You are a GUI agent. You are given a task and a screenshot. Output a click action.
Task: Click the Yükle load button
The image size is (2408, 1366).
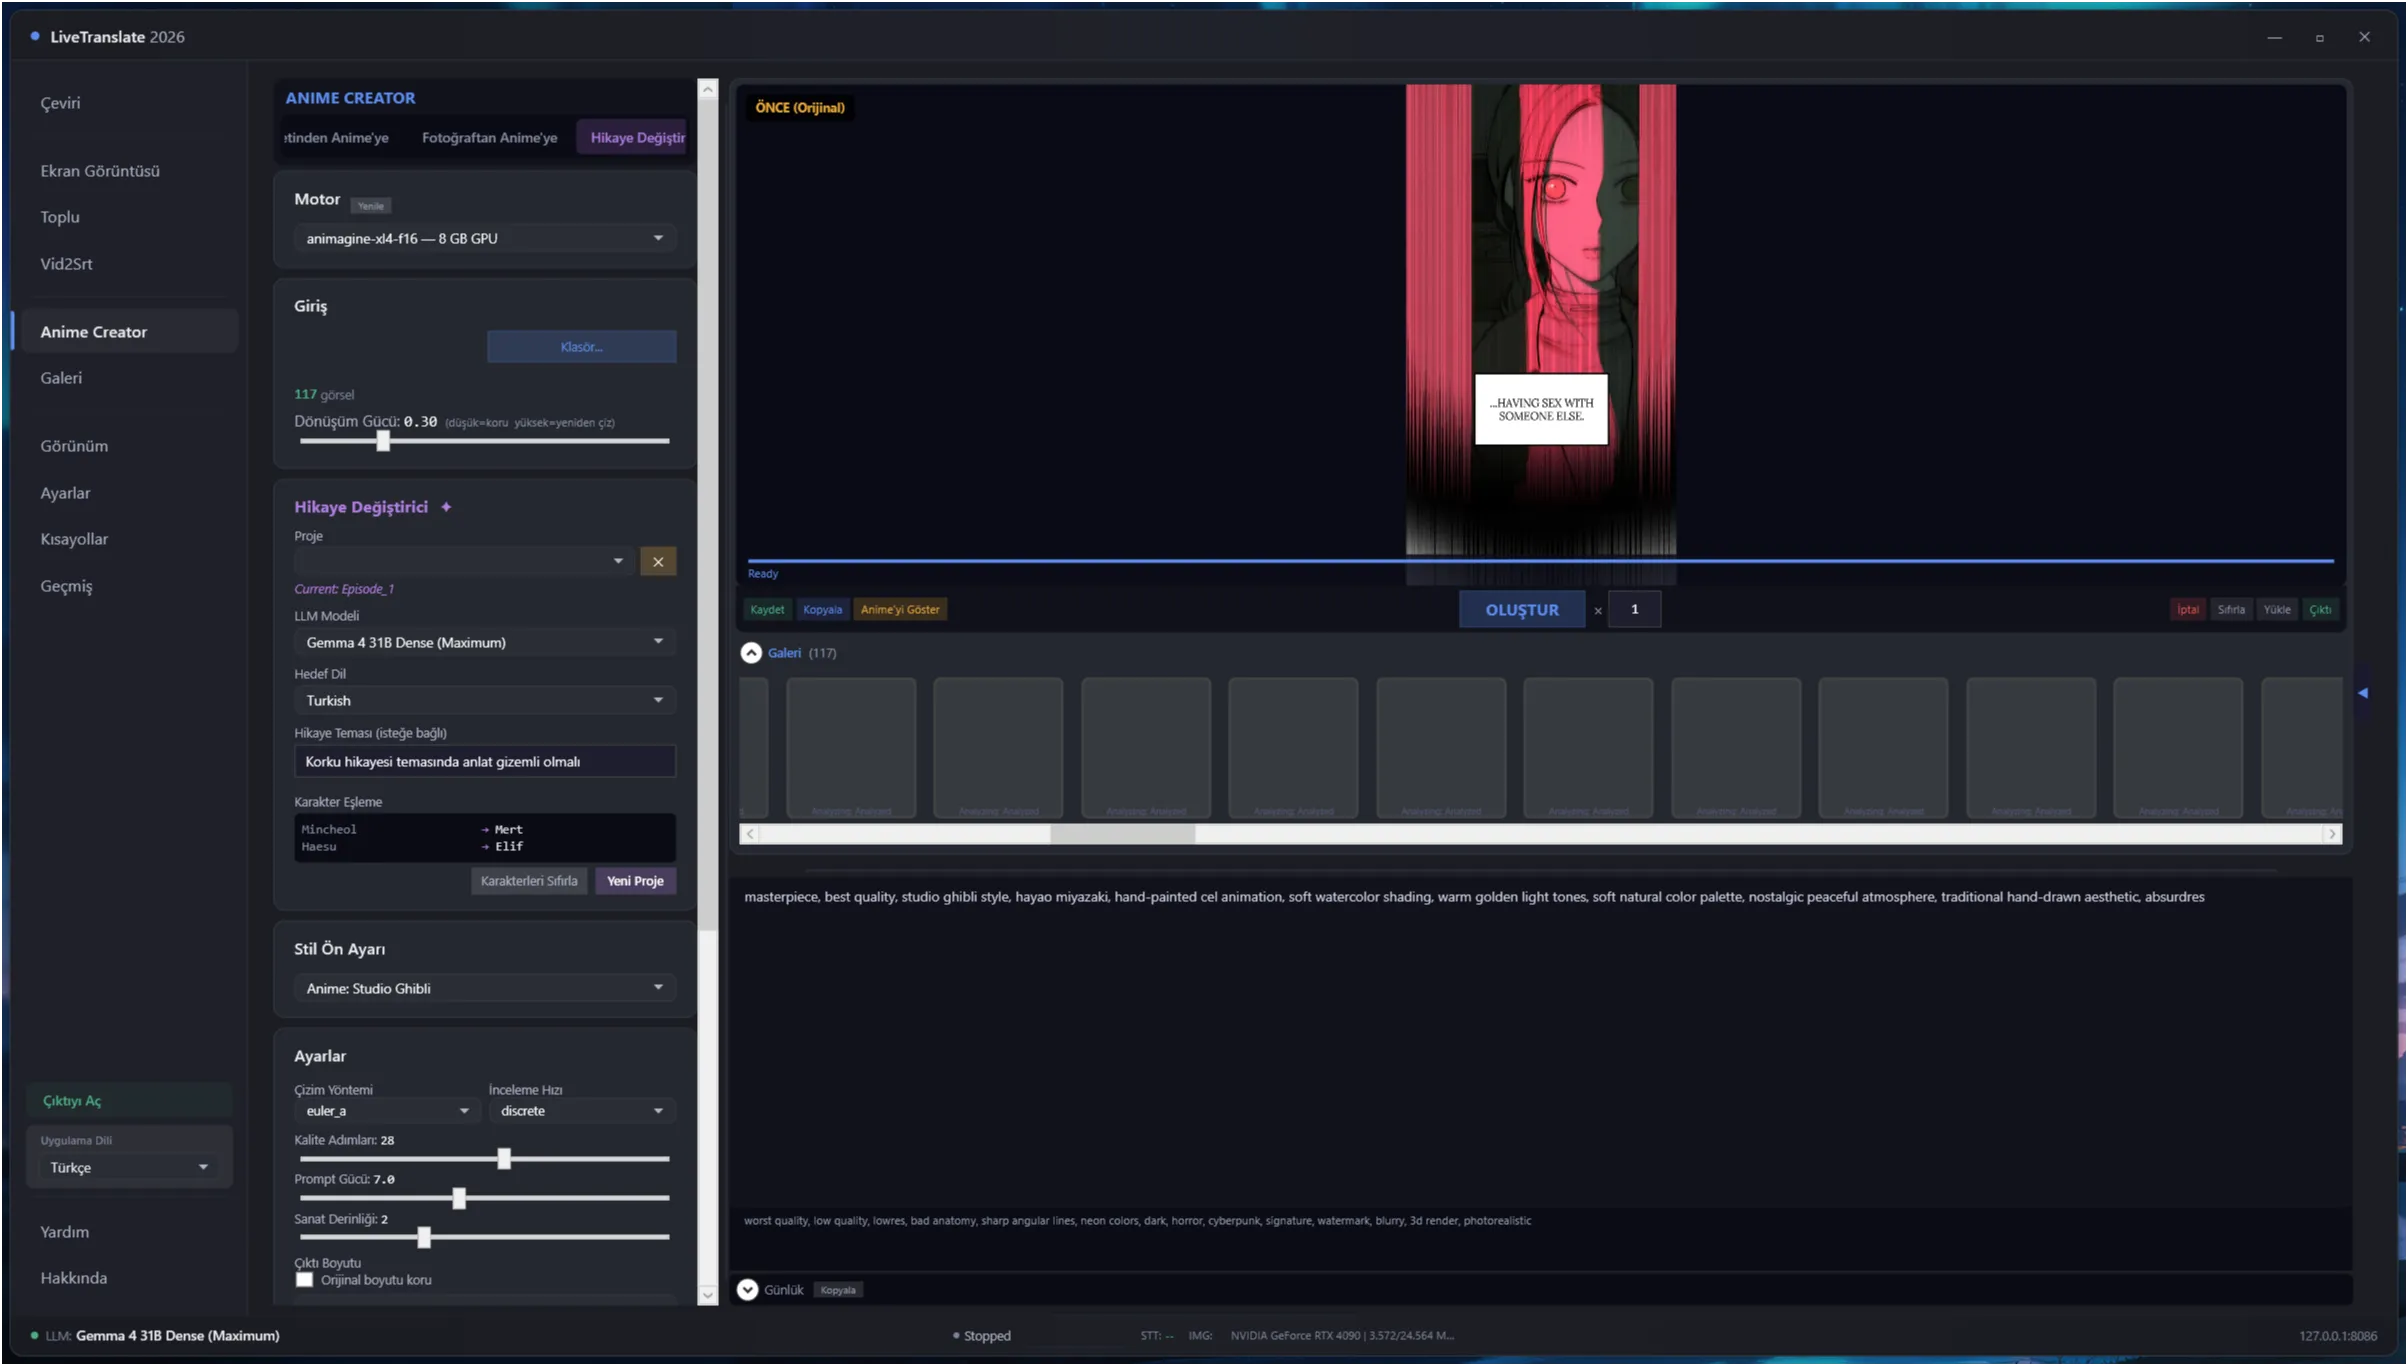pyautogui.click(x=2277, y=610)
